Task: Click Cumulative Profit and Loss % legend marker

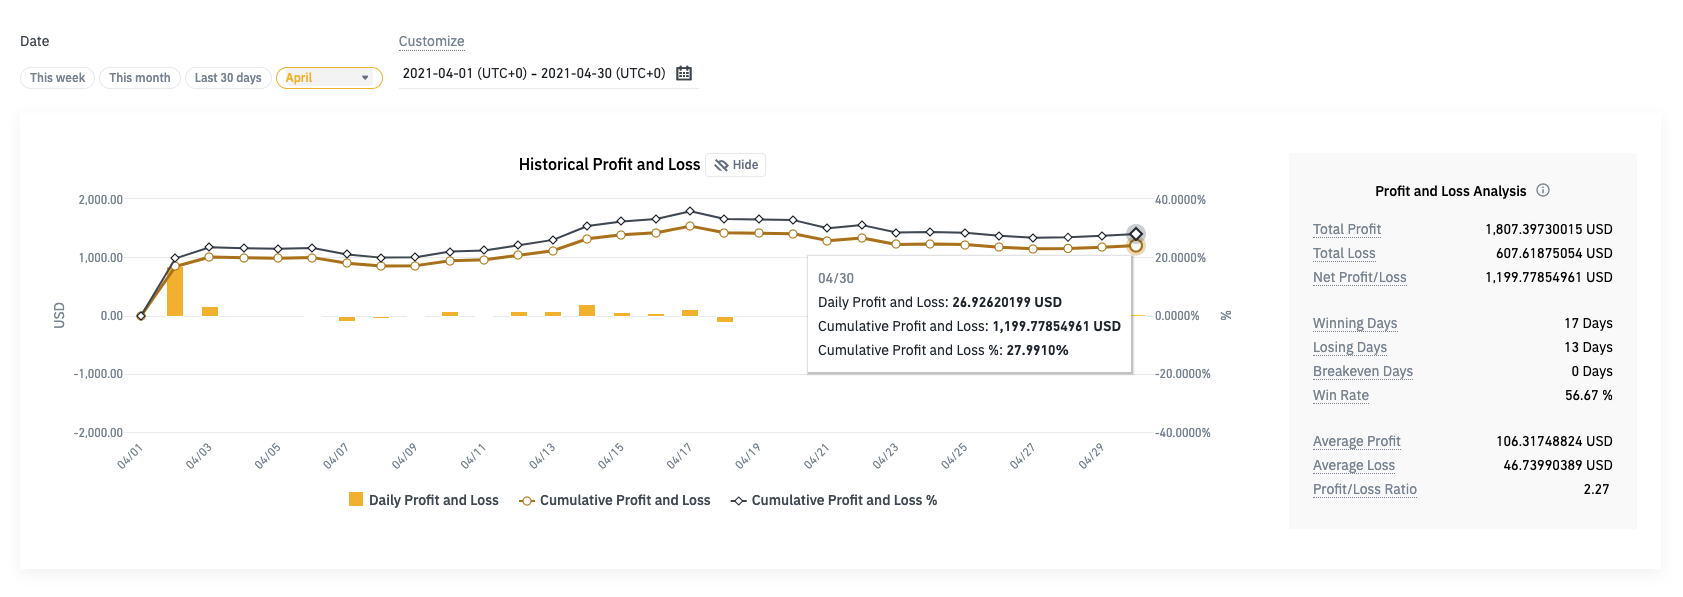Action: pyautogui.click(x=739, y=500)
